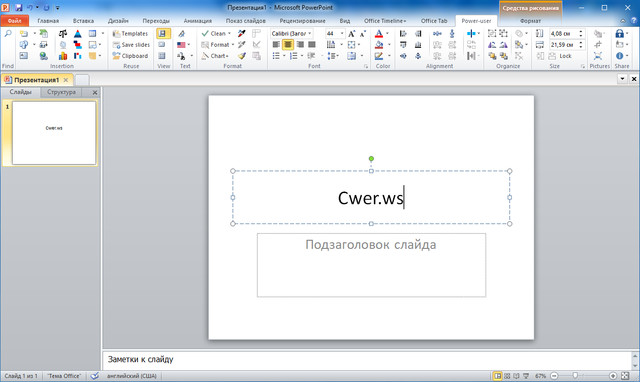Toggle Slide Sorter view in status bar
Screen dimensions: 640x382
coord(507,376)
